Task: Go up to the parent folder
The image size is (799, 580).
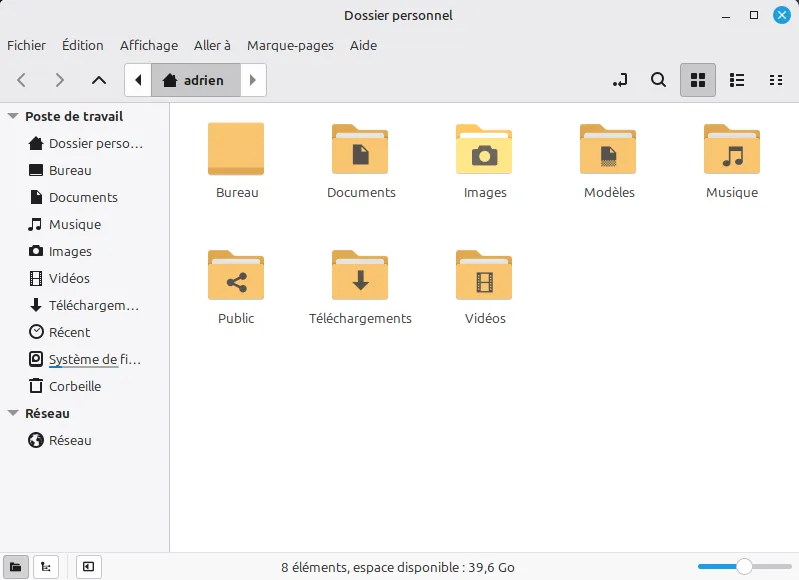Action: pyautogui.click(x=98, y=80)
